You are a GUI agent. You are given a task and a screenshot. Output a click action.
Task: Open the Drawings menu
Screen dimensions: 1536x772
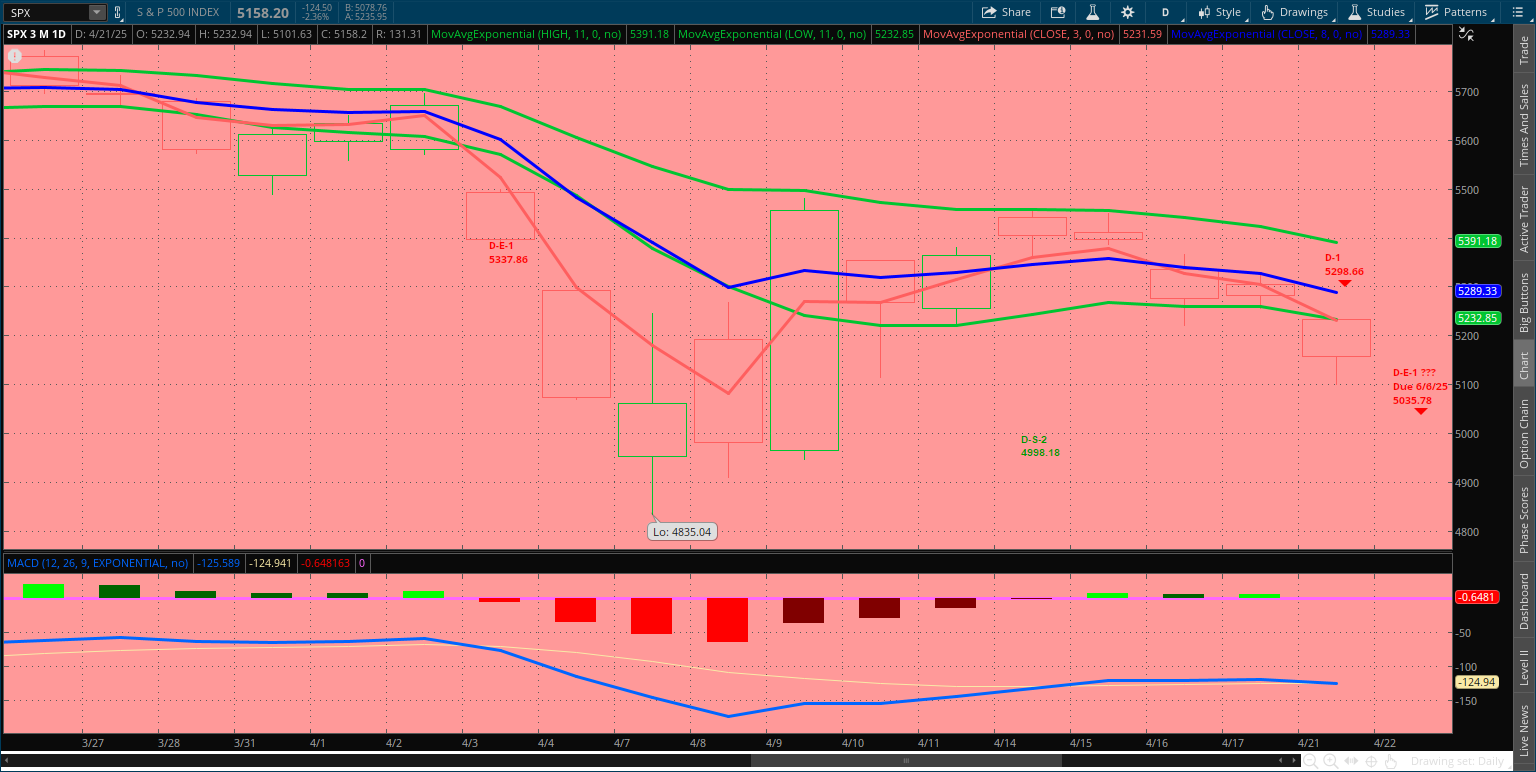click(x=1296, y=12)
